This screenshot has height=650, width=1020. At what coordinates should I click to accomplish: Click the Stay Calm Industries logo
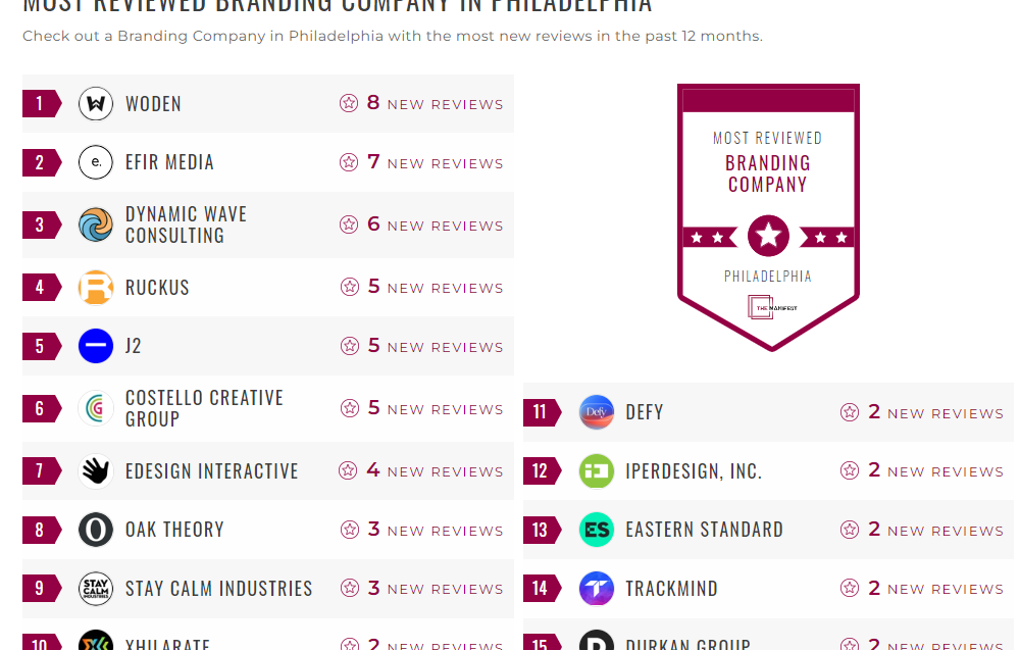pos(96,588)
